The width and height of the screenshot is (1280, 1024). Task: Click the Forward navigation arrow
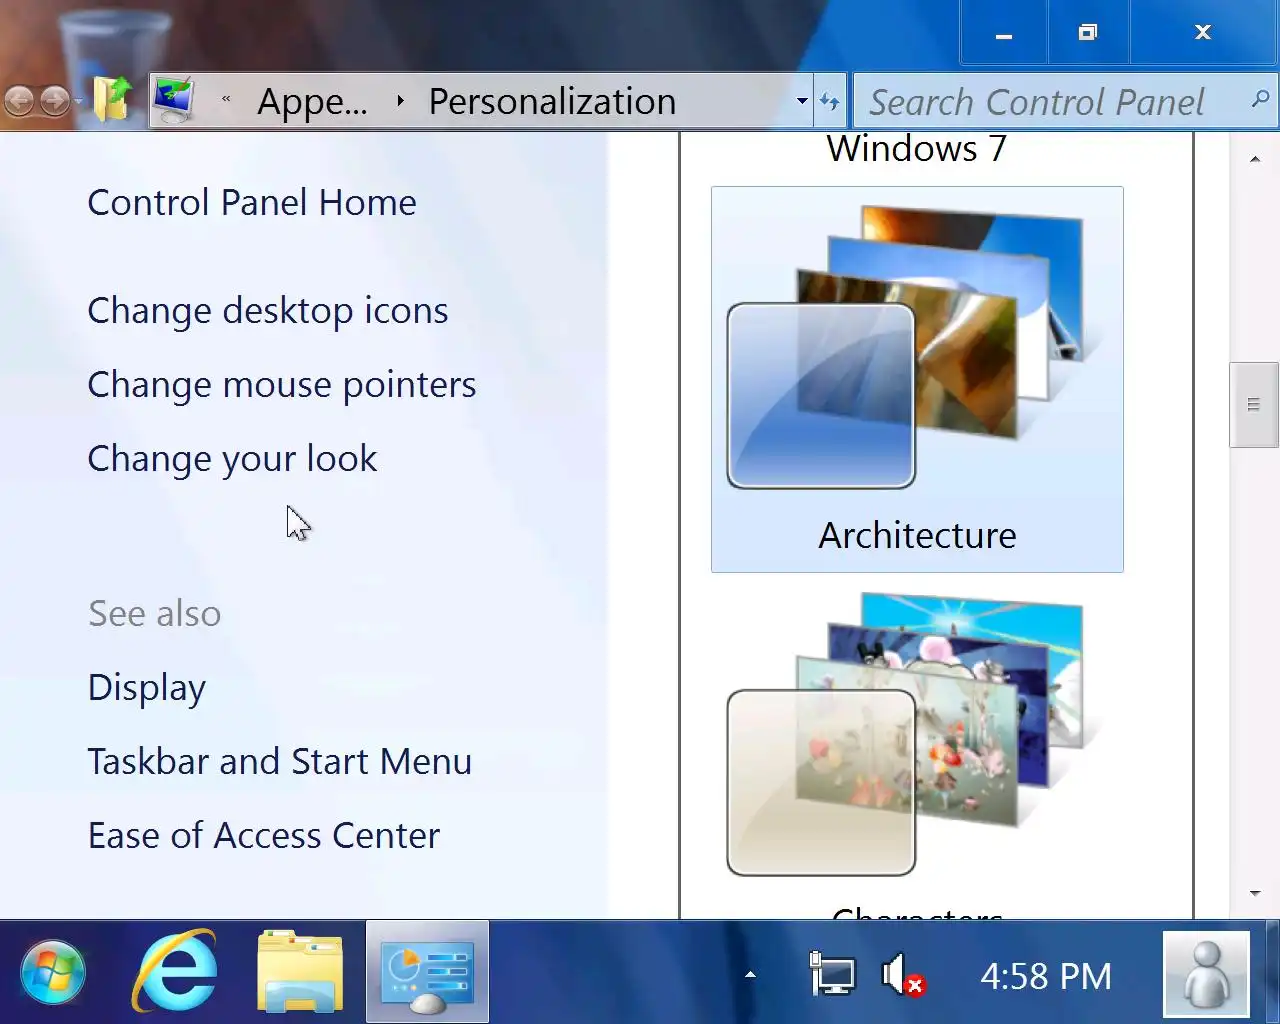[55, 100]
